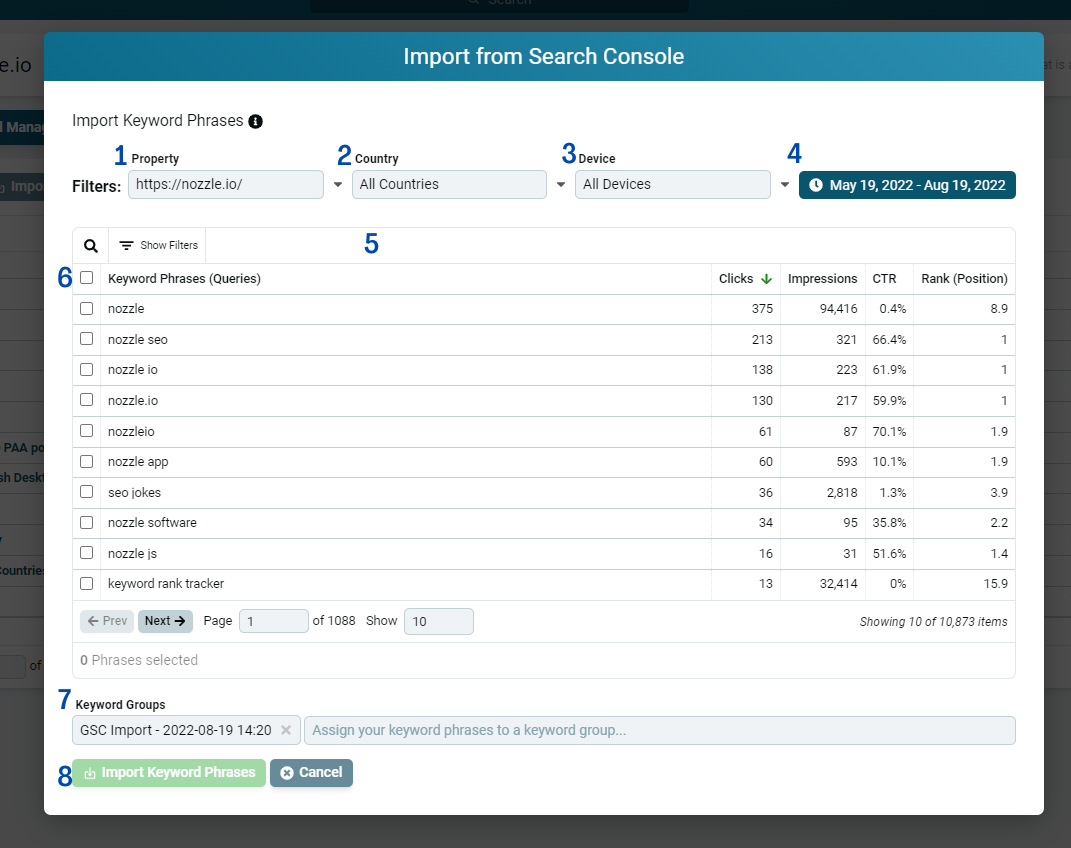The width and height of the screenshot is (1071, 848).
Task: Click the '0 Phrases selected' status text
Action: (139, 660)
